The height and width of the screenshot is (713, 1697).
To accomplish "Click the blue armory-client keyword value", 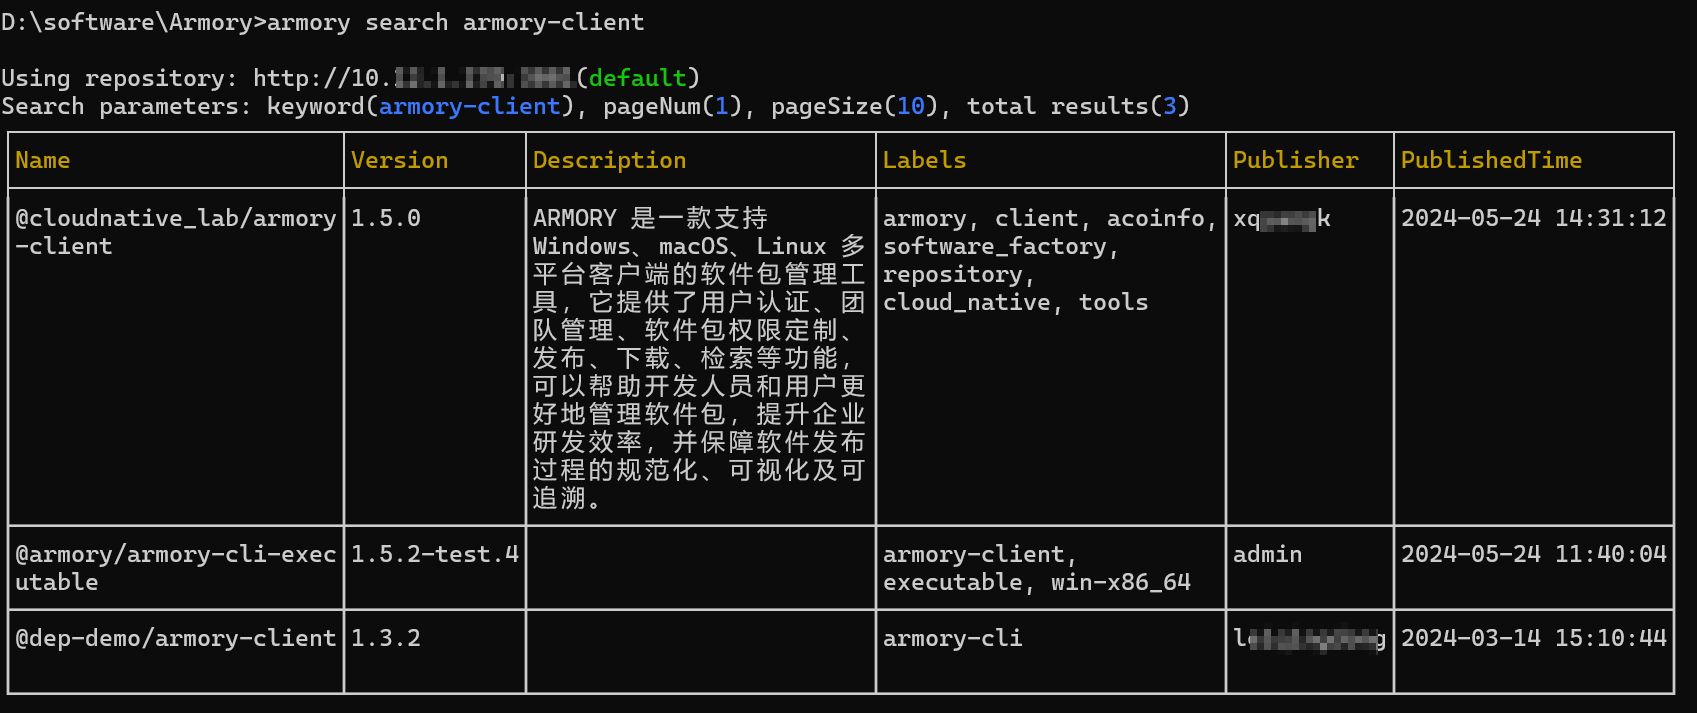I will (469, 106).
